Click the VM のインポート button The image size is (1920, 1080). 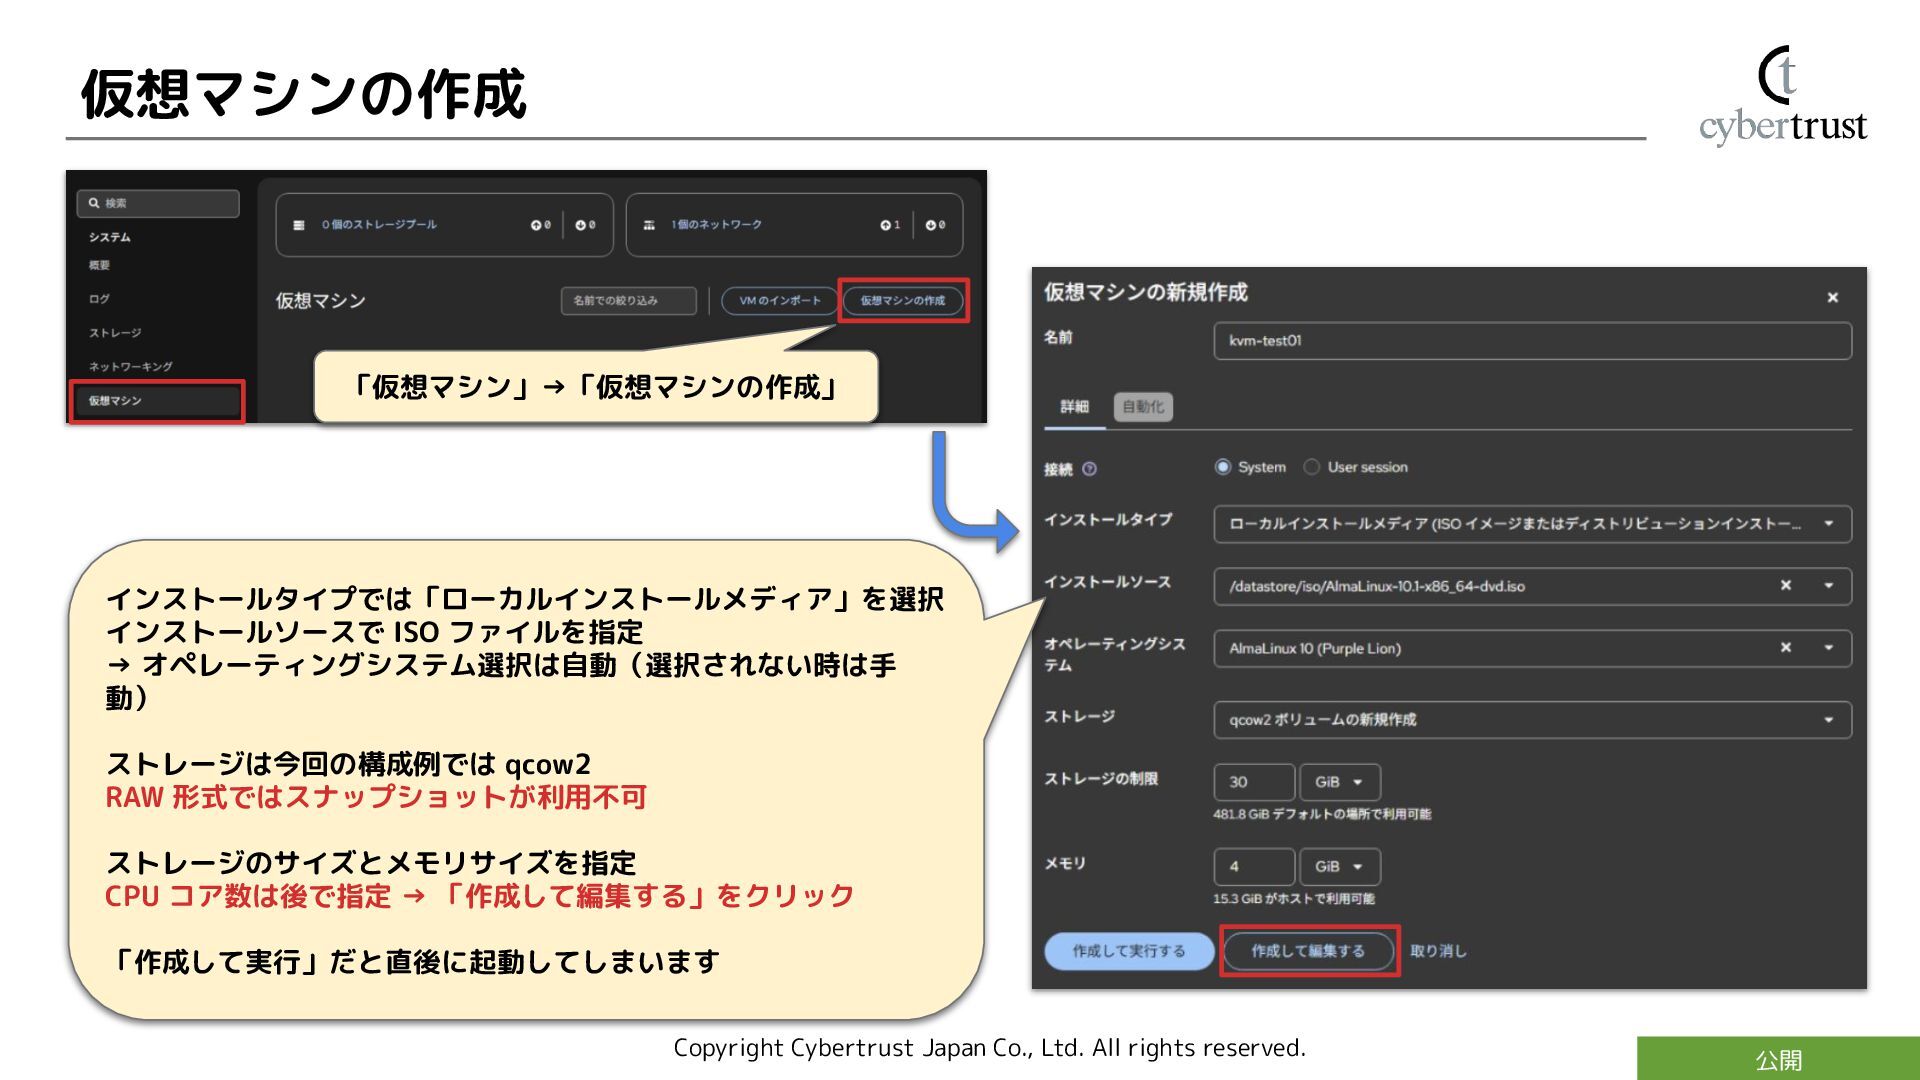[x=779, y=300]
